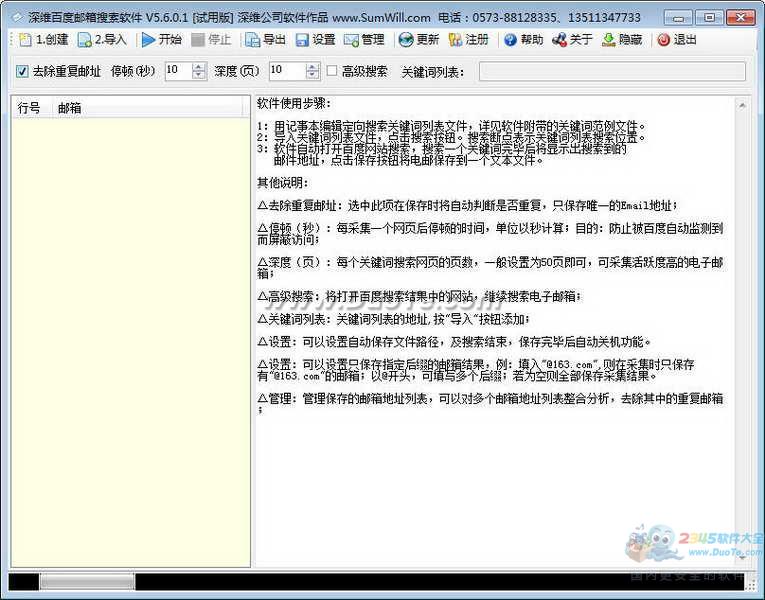The image size is (765, 600).
Task: Open the 帮助 help button
Action: click(x=523, y=40)
